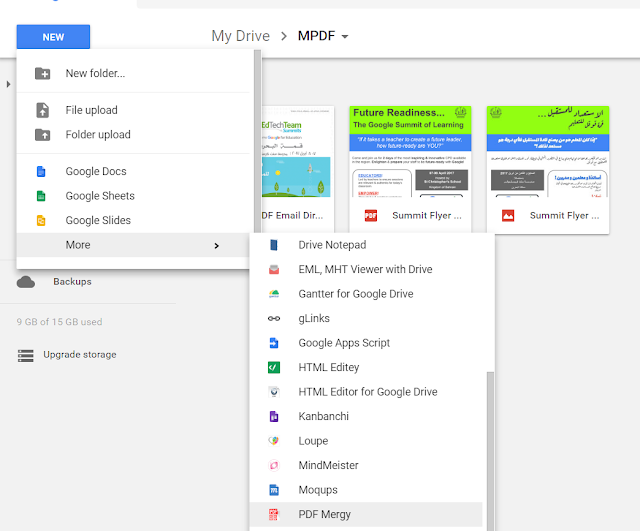Image resolution: width=640 pixels, height=531 pixels.
Task: Select File upload menu entry
Action: tap(133, 110)
